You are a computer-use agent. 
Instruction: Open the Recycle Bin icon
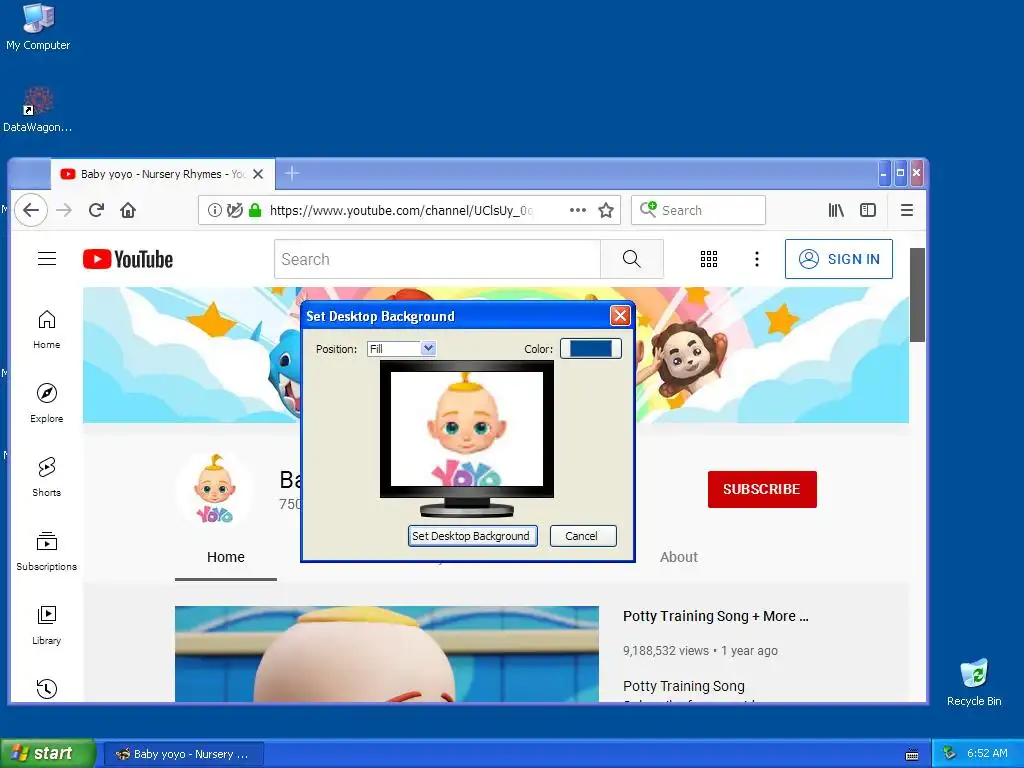[x=974, y=682]
